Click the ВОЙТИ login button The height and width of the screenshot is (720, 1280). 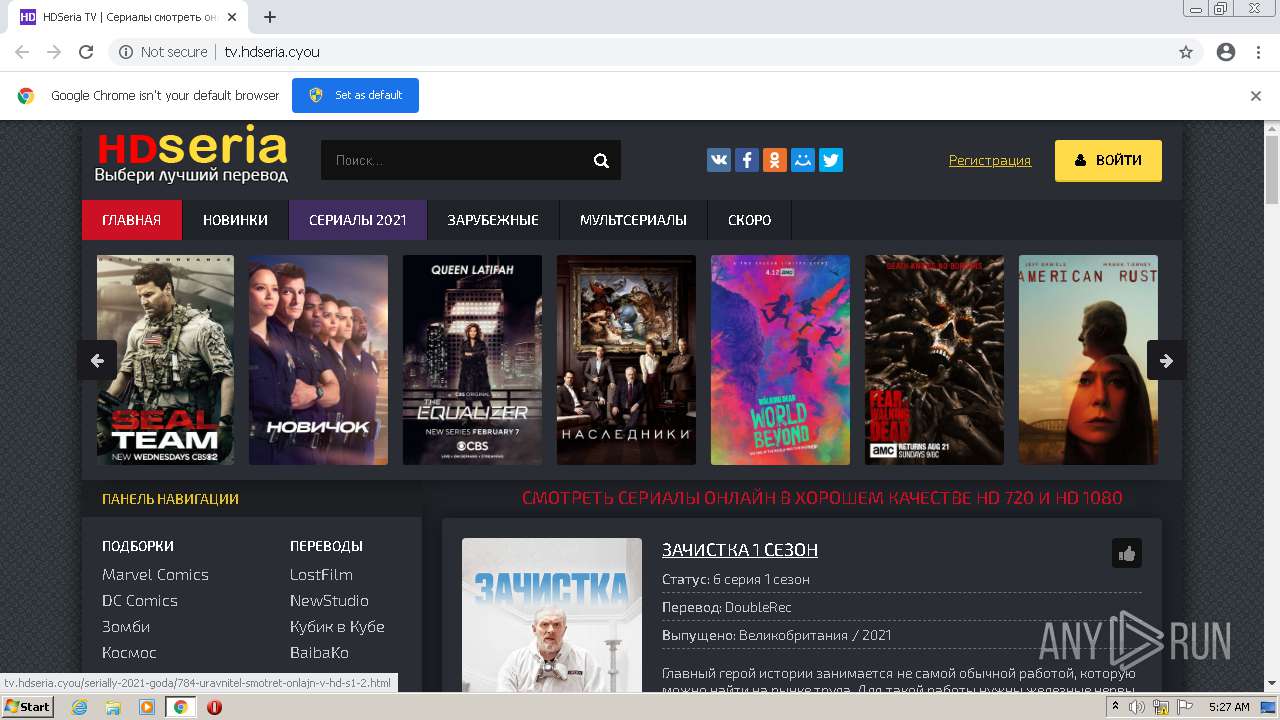1108,160
